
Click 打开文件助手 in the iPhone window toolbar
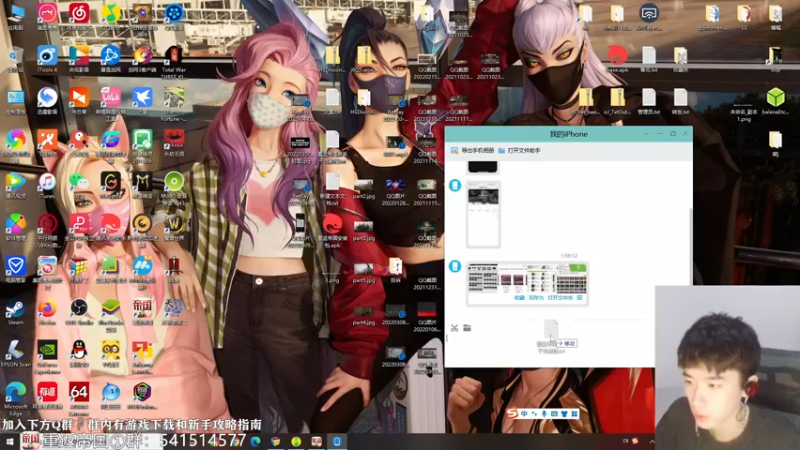pyautogui.click(x=519, y=151)
